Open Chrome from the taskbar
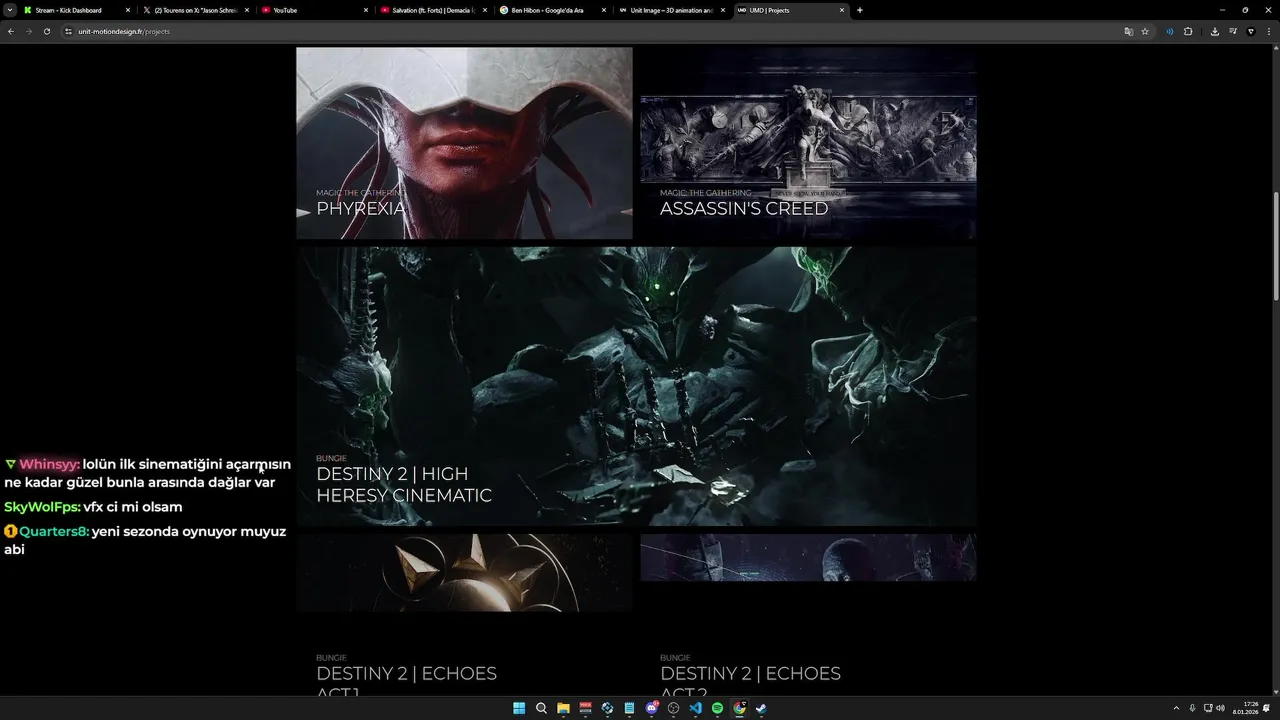Viewport: 1280px width, 720px height. pyautogui.click(x=739, y=708)
